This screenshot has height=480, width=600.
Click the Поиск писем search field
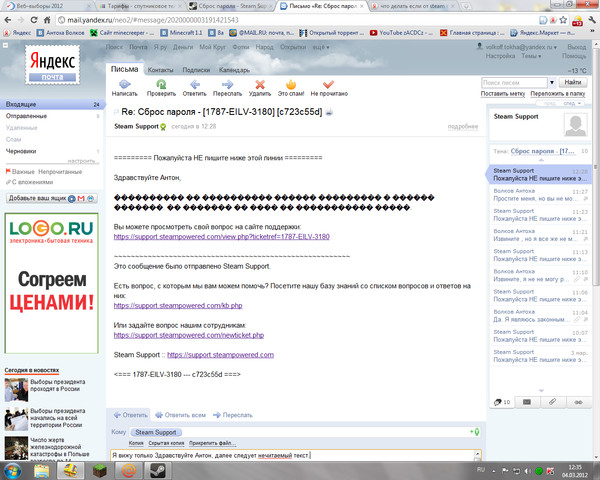(x=514, y=82)
